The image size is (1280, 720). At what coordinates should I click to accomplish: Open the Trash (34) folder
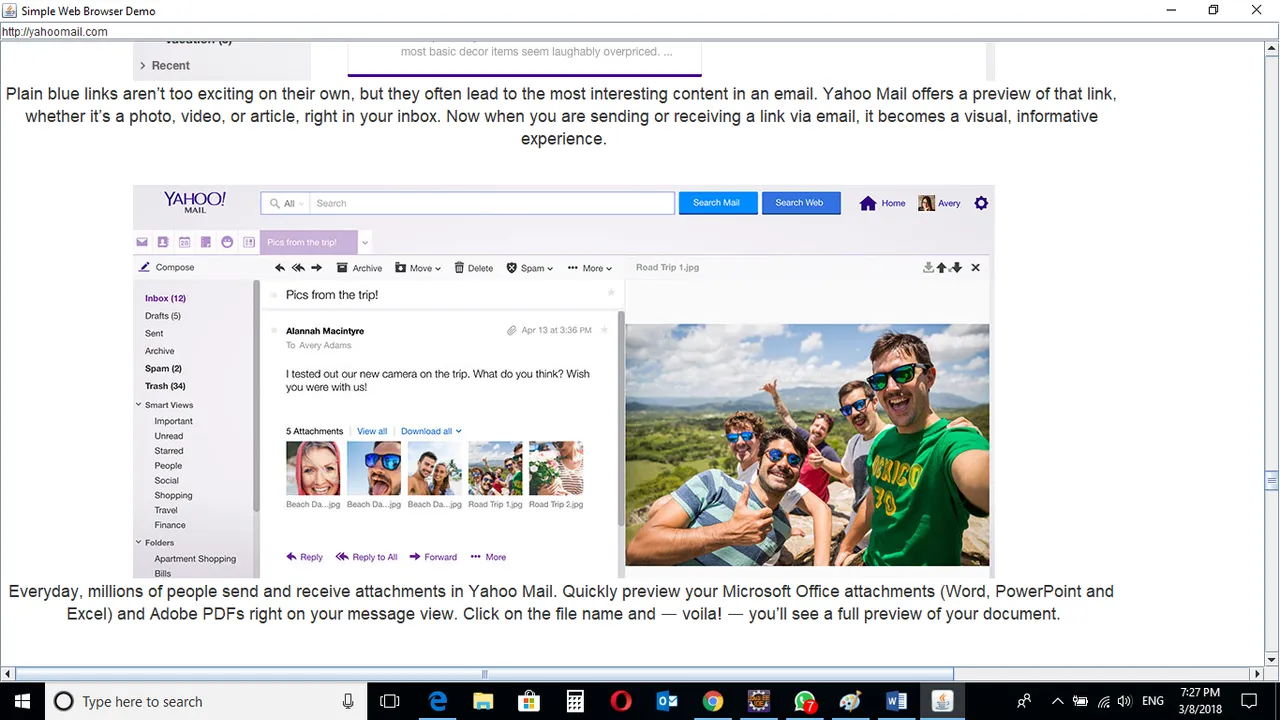(165, 386)
